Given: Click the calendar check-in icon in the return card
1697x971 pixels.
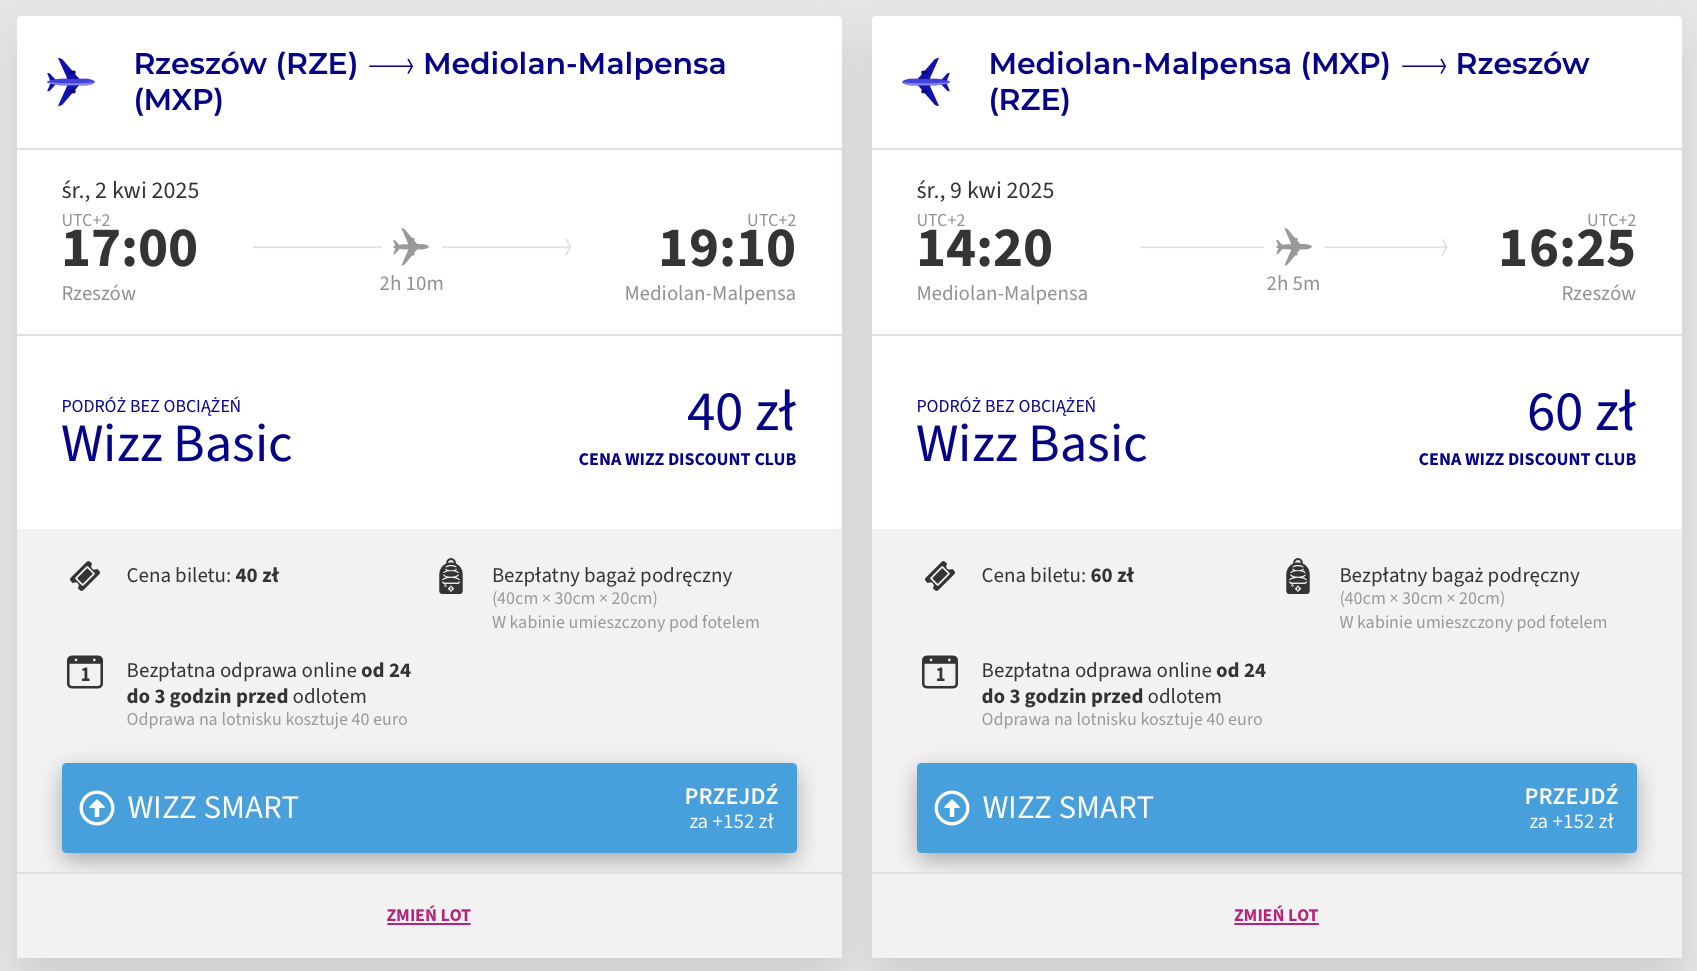Looking at the screenshot, I should coord(940,672).
